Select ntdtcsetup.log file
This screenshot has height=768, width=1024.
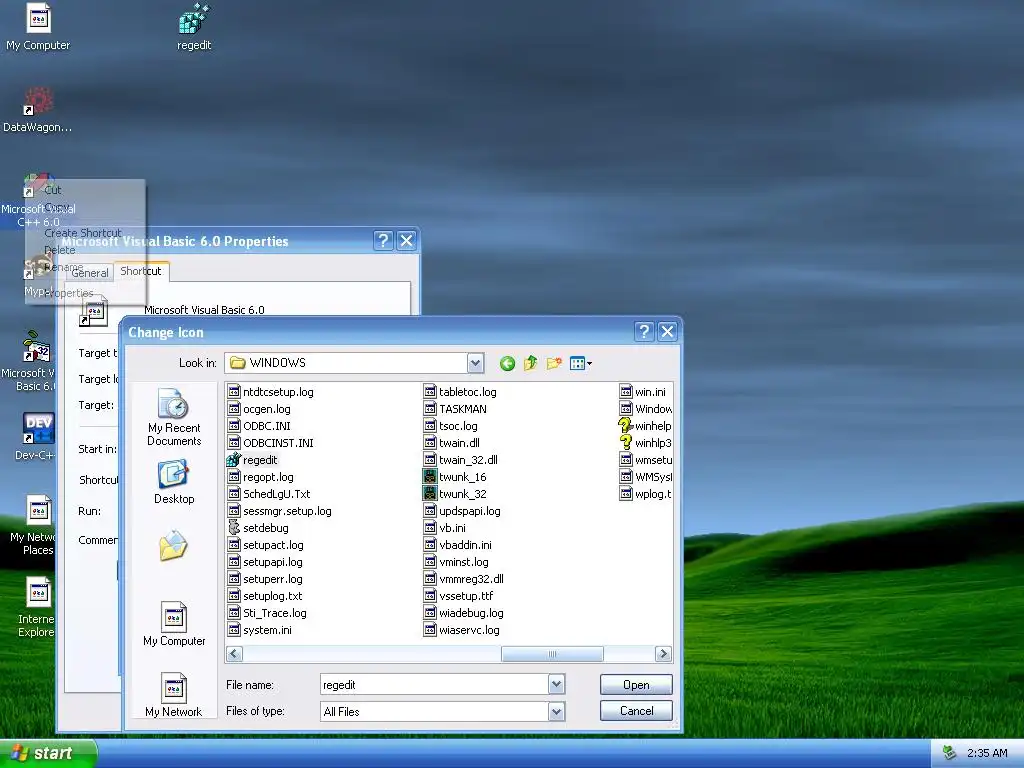click(x=271, y=392)
